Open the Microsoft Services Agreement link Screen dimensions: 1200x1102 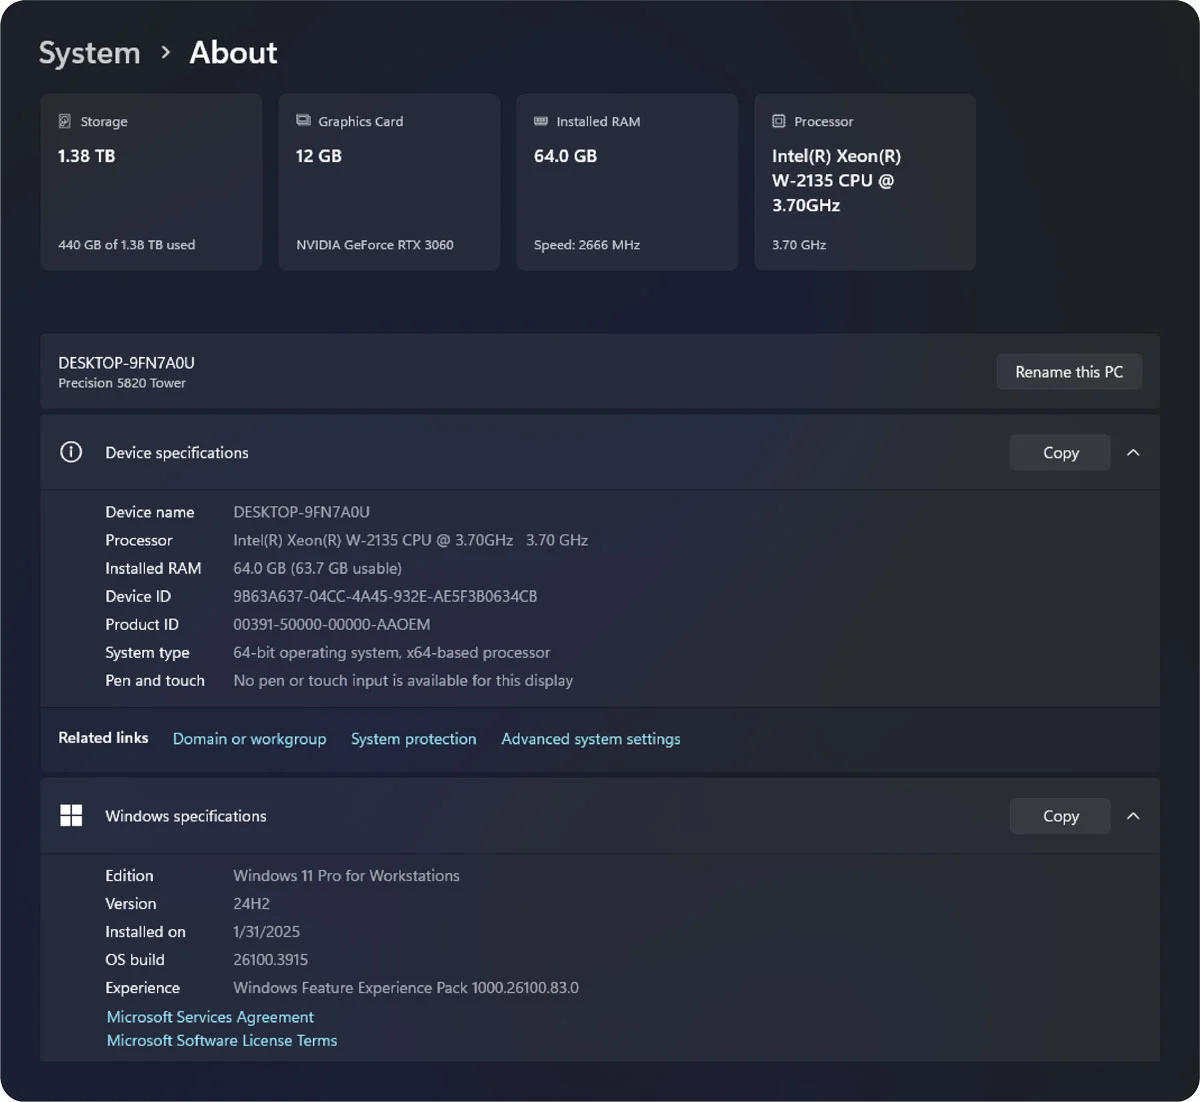[210, 1017]
